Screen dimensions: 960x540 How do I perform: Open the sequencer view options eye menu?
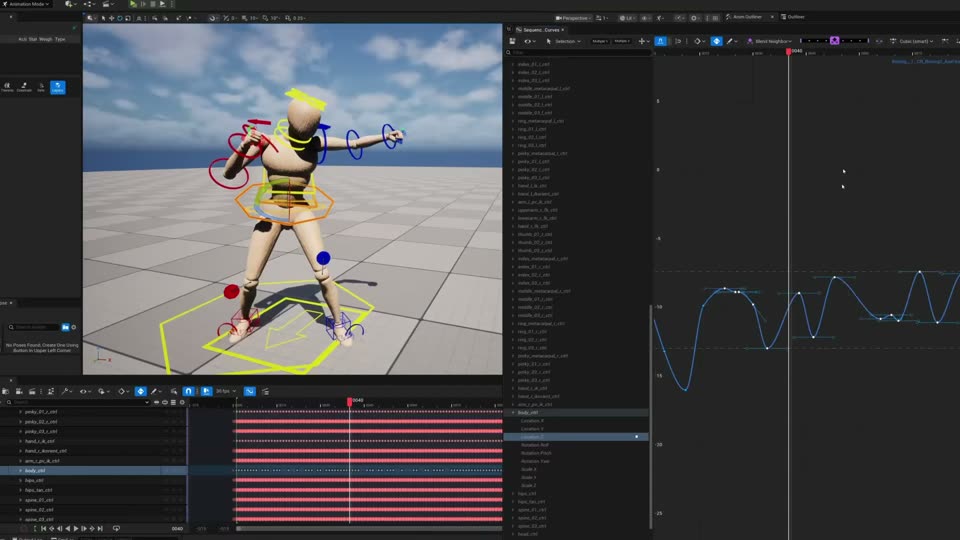(84, 391)
